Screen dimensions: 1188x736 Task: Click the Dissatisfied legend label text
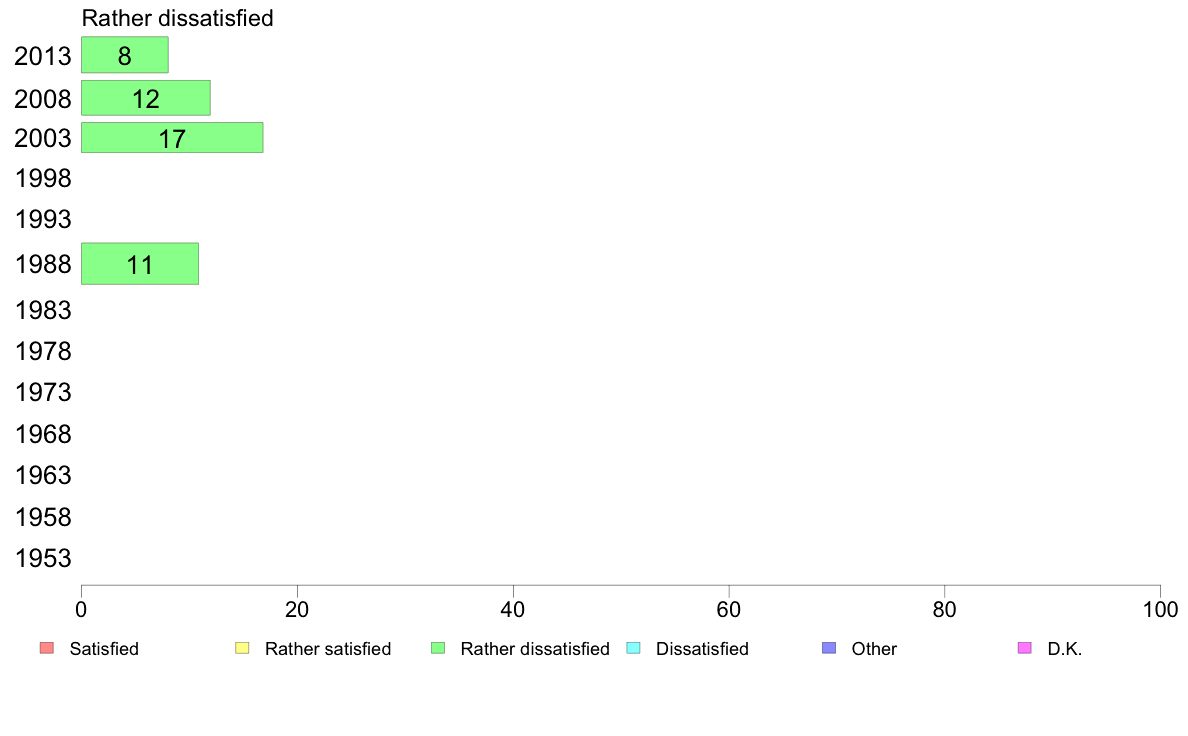coord(702,649)
